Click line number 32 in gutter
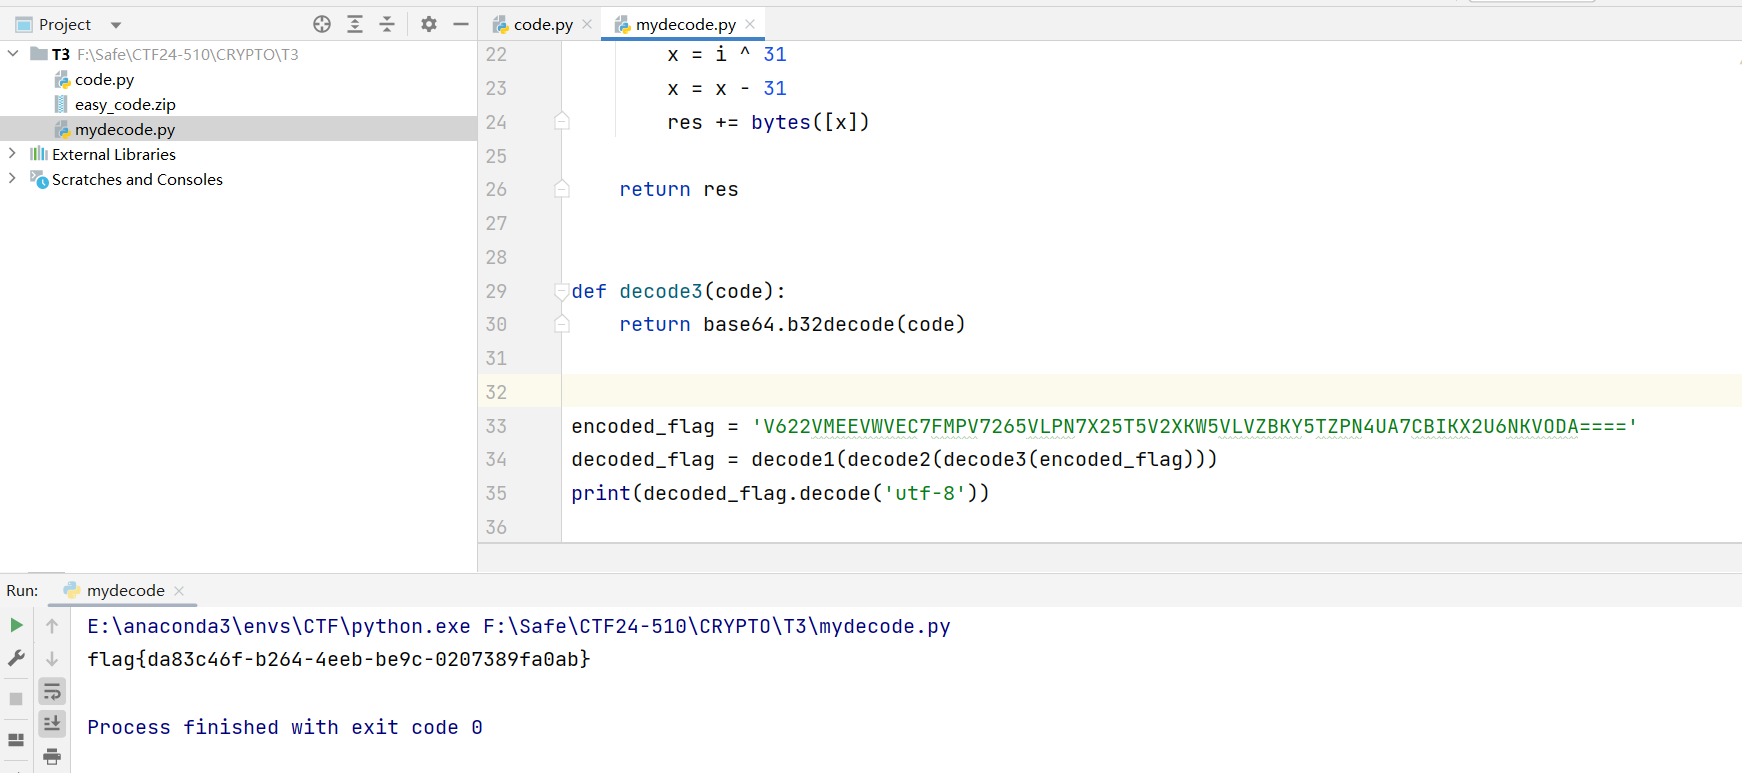 [496, 392]
